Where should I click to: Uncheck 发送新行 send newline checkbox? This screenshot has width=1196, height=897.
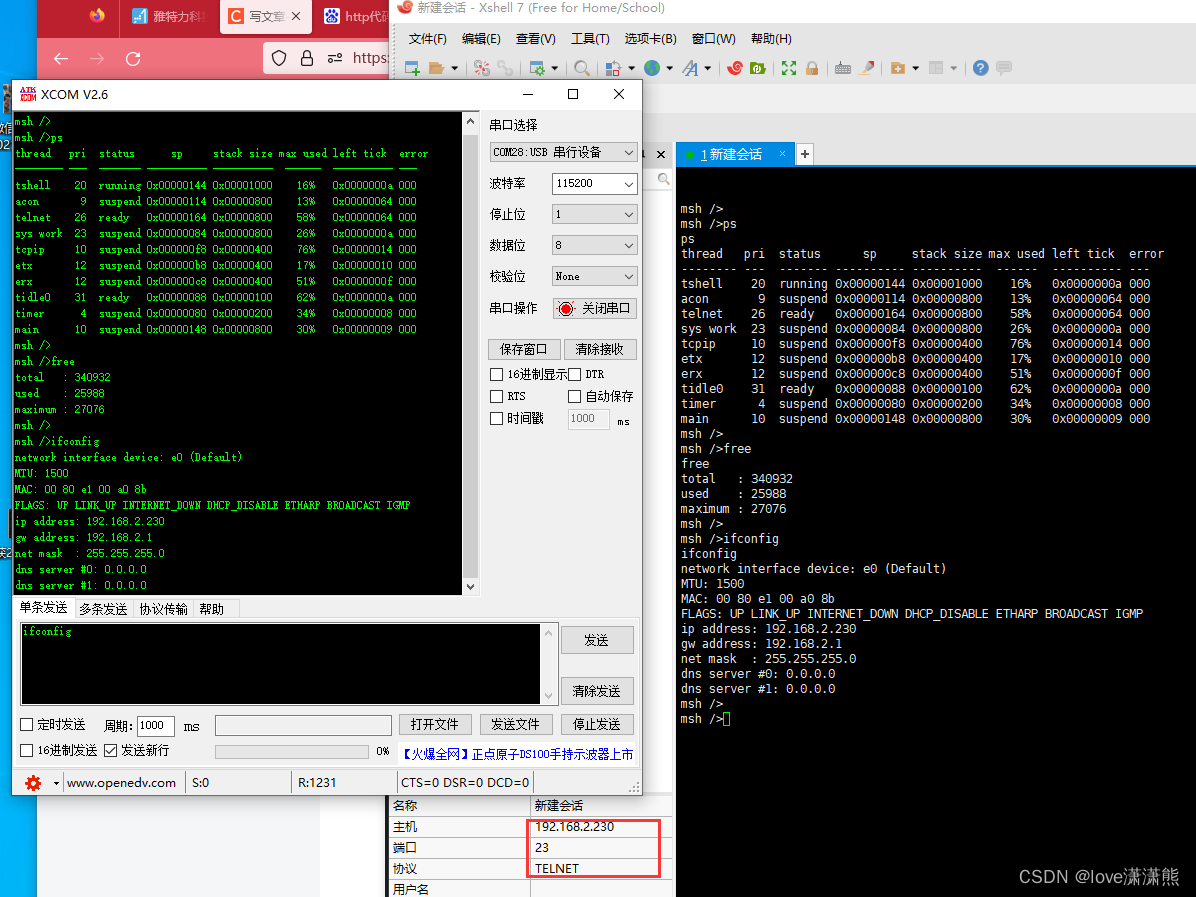(x=111, y=751)
